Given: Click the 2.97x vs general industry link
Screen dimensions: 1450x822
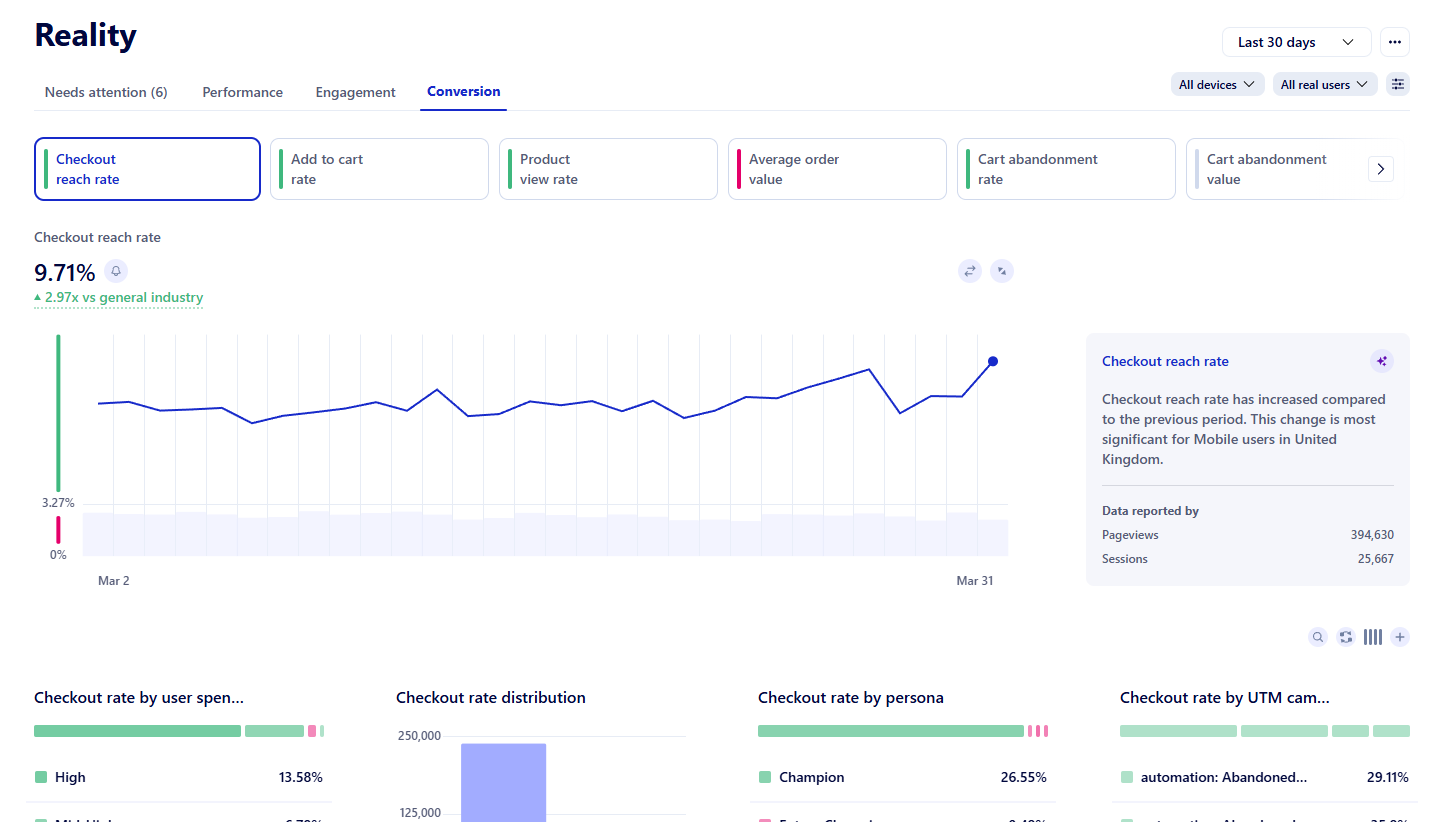Looking at the screenshot, I should 118,297.
